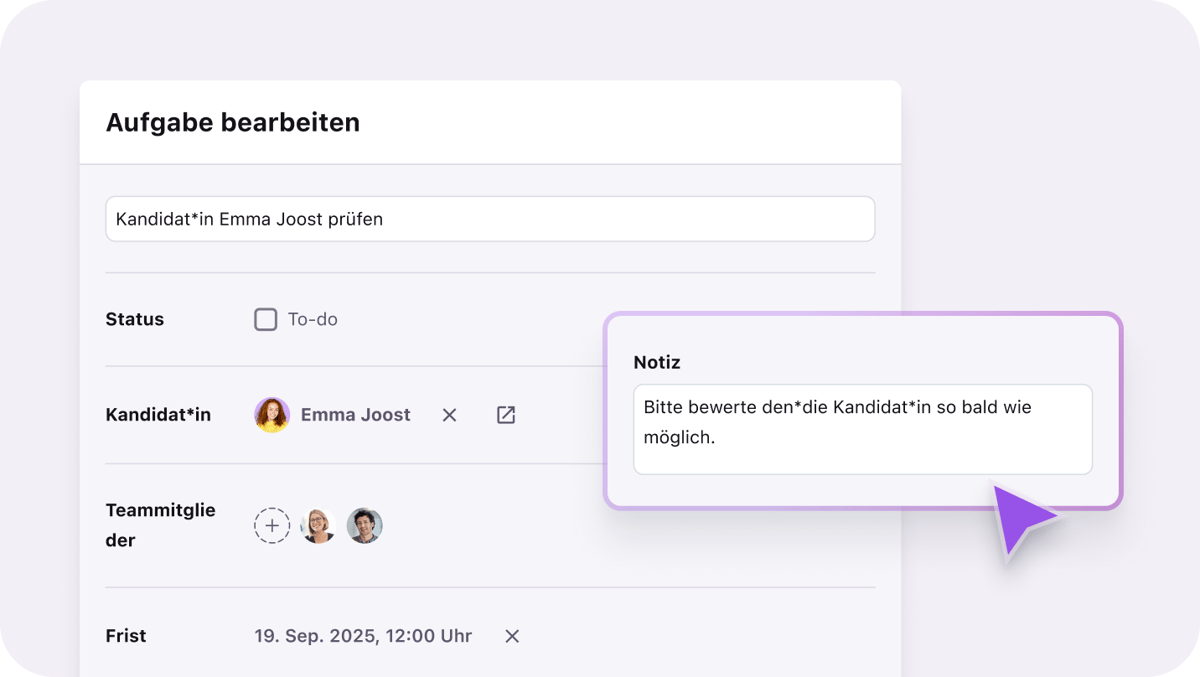
Task: Check the To-do status checkbox
Action: [265, 320]
